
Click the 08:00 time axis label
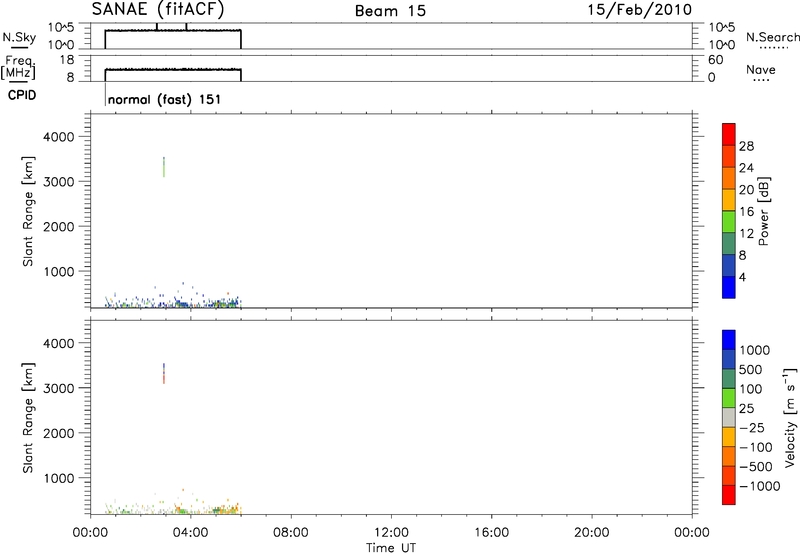pos(291,533)
